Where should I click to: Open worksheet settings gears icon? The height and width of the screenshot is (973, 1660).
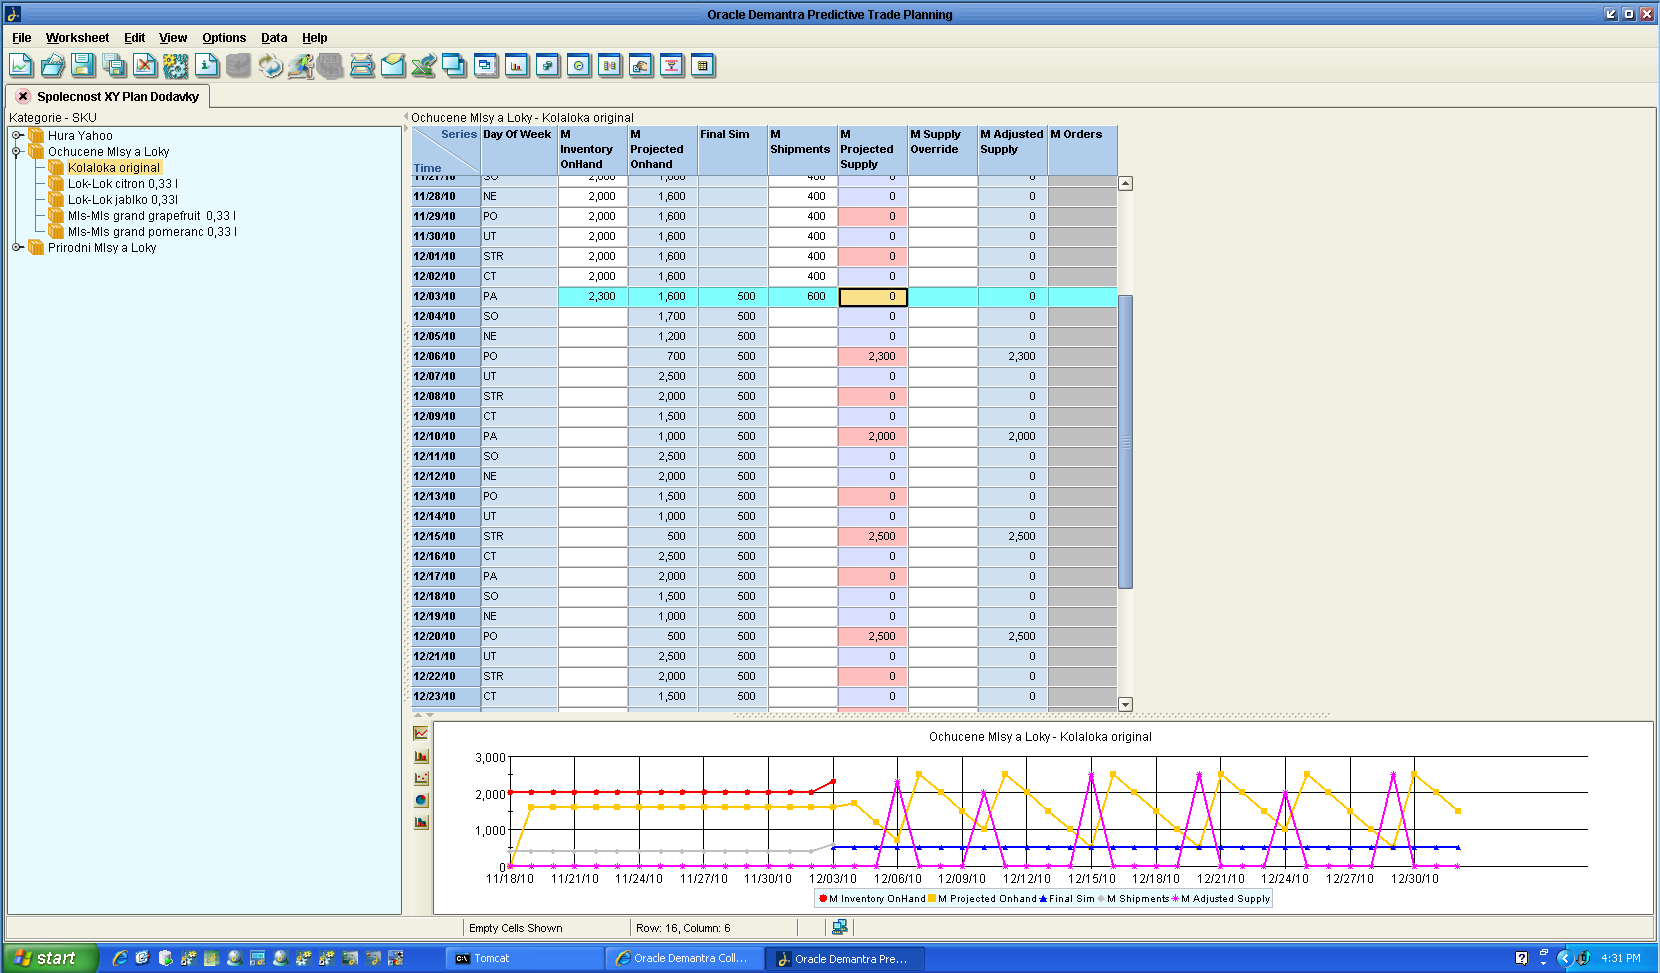(176, 66)
